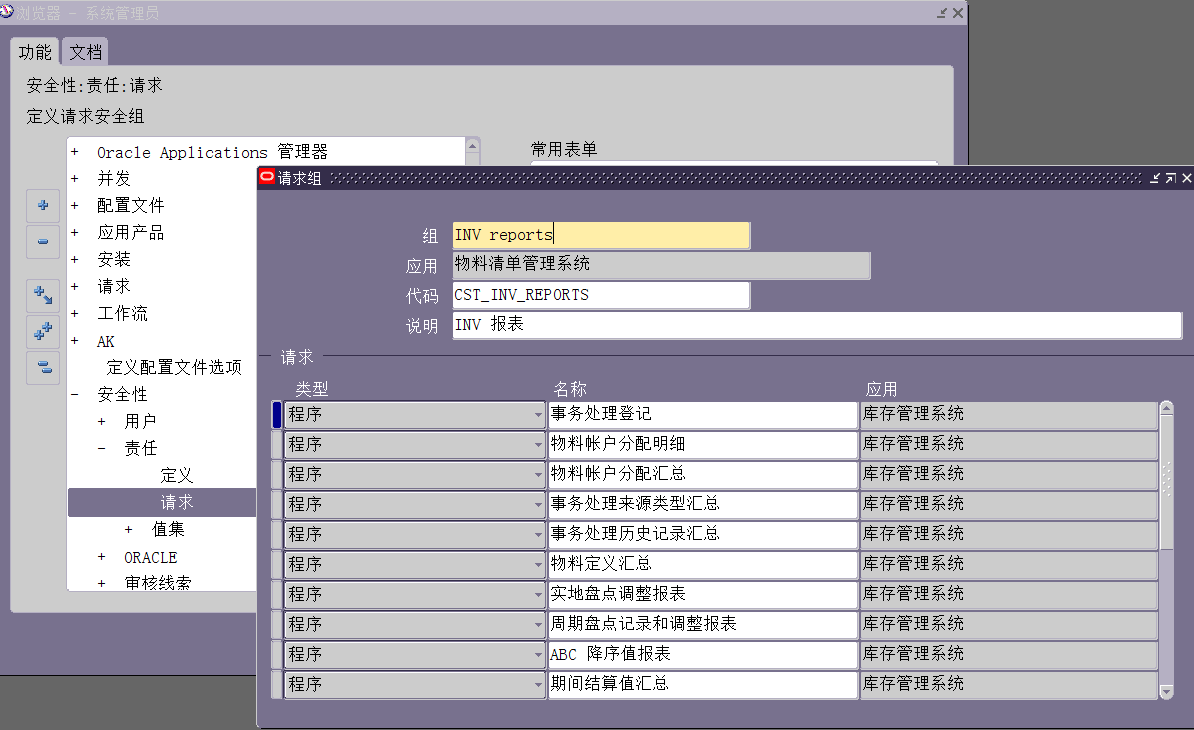Click the name field 物料帐户分配明细
1194x730 pixels.
click(x=703, y=445)
